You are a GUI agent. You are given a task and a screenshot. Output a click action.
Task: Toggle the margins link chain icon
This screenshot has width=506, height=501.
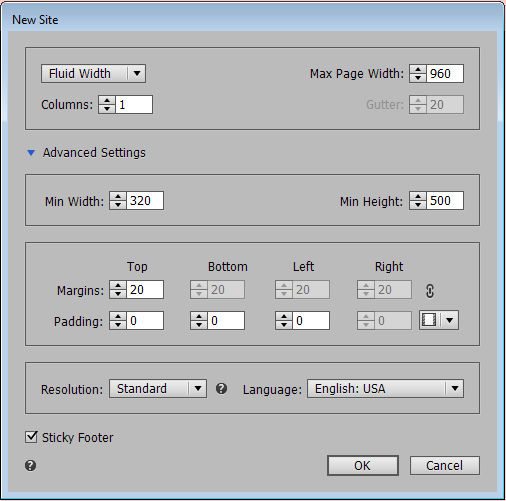[430, 291]
